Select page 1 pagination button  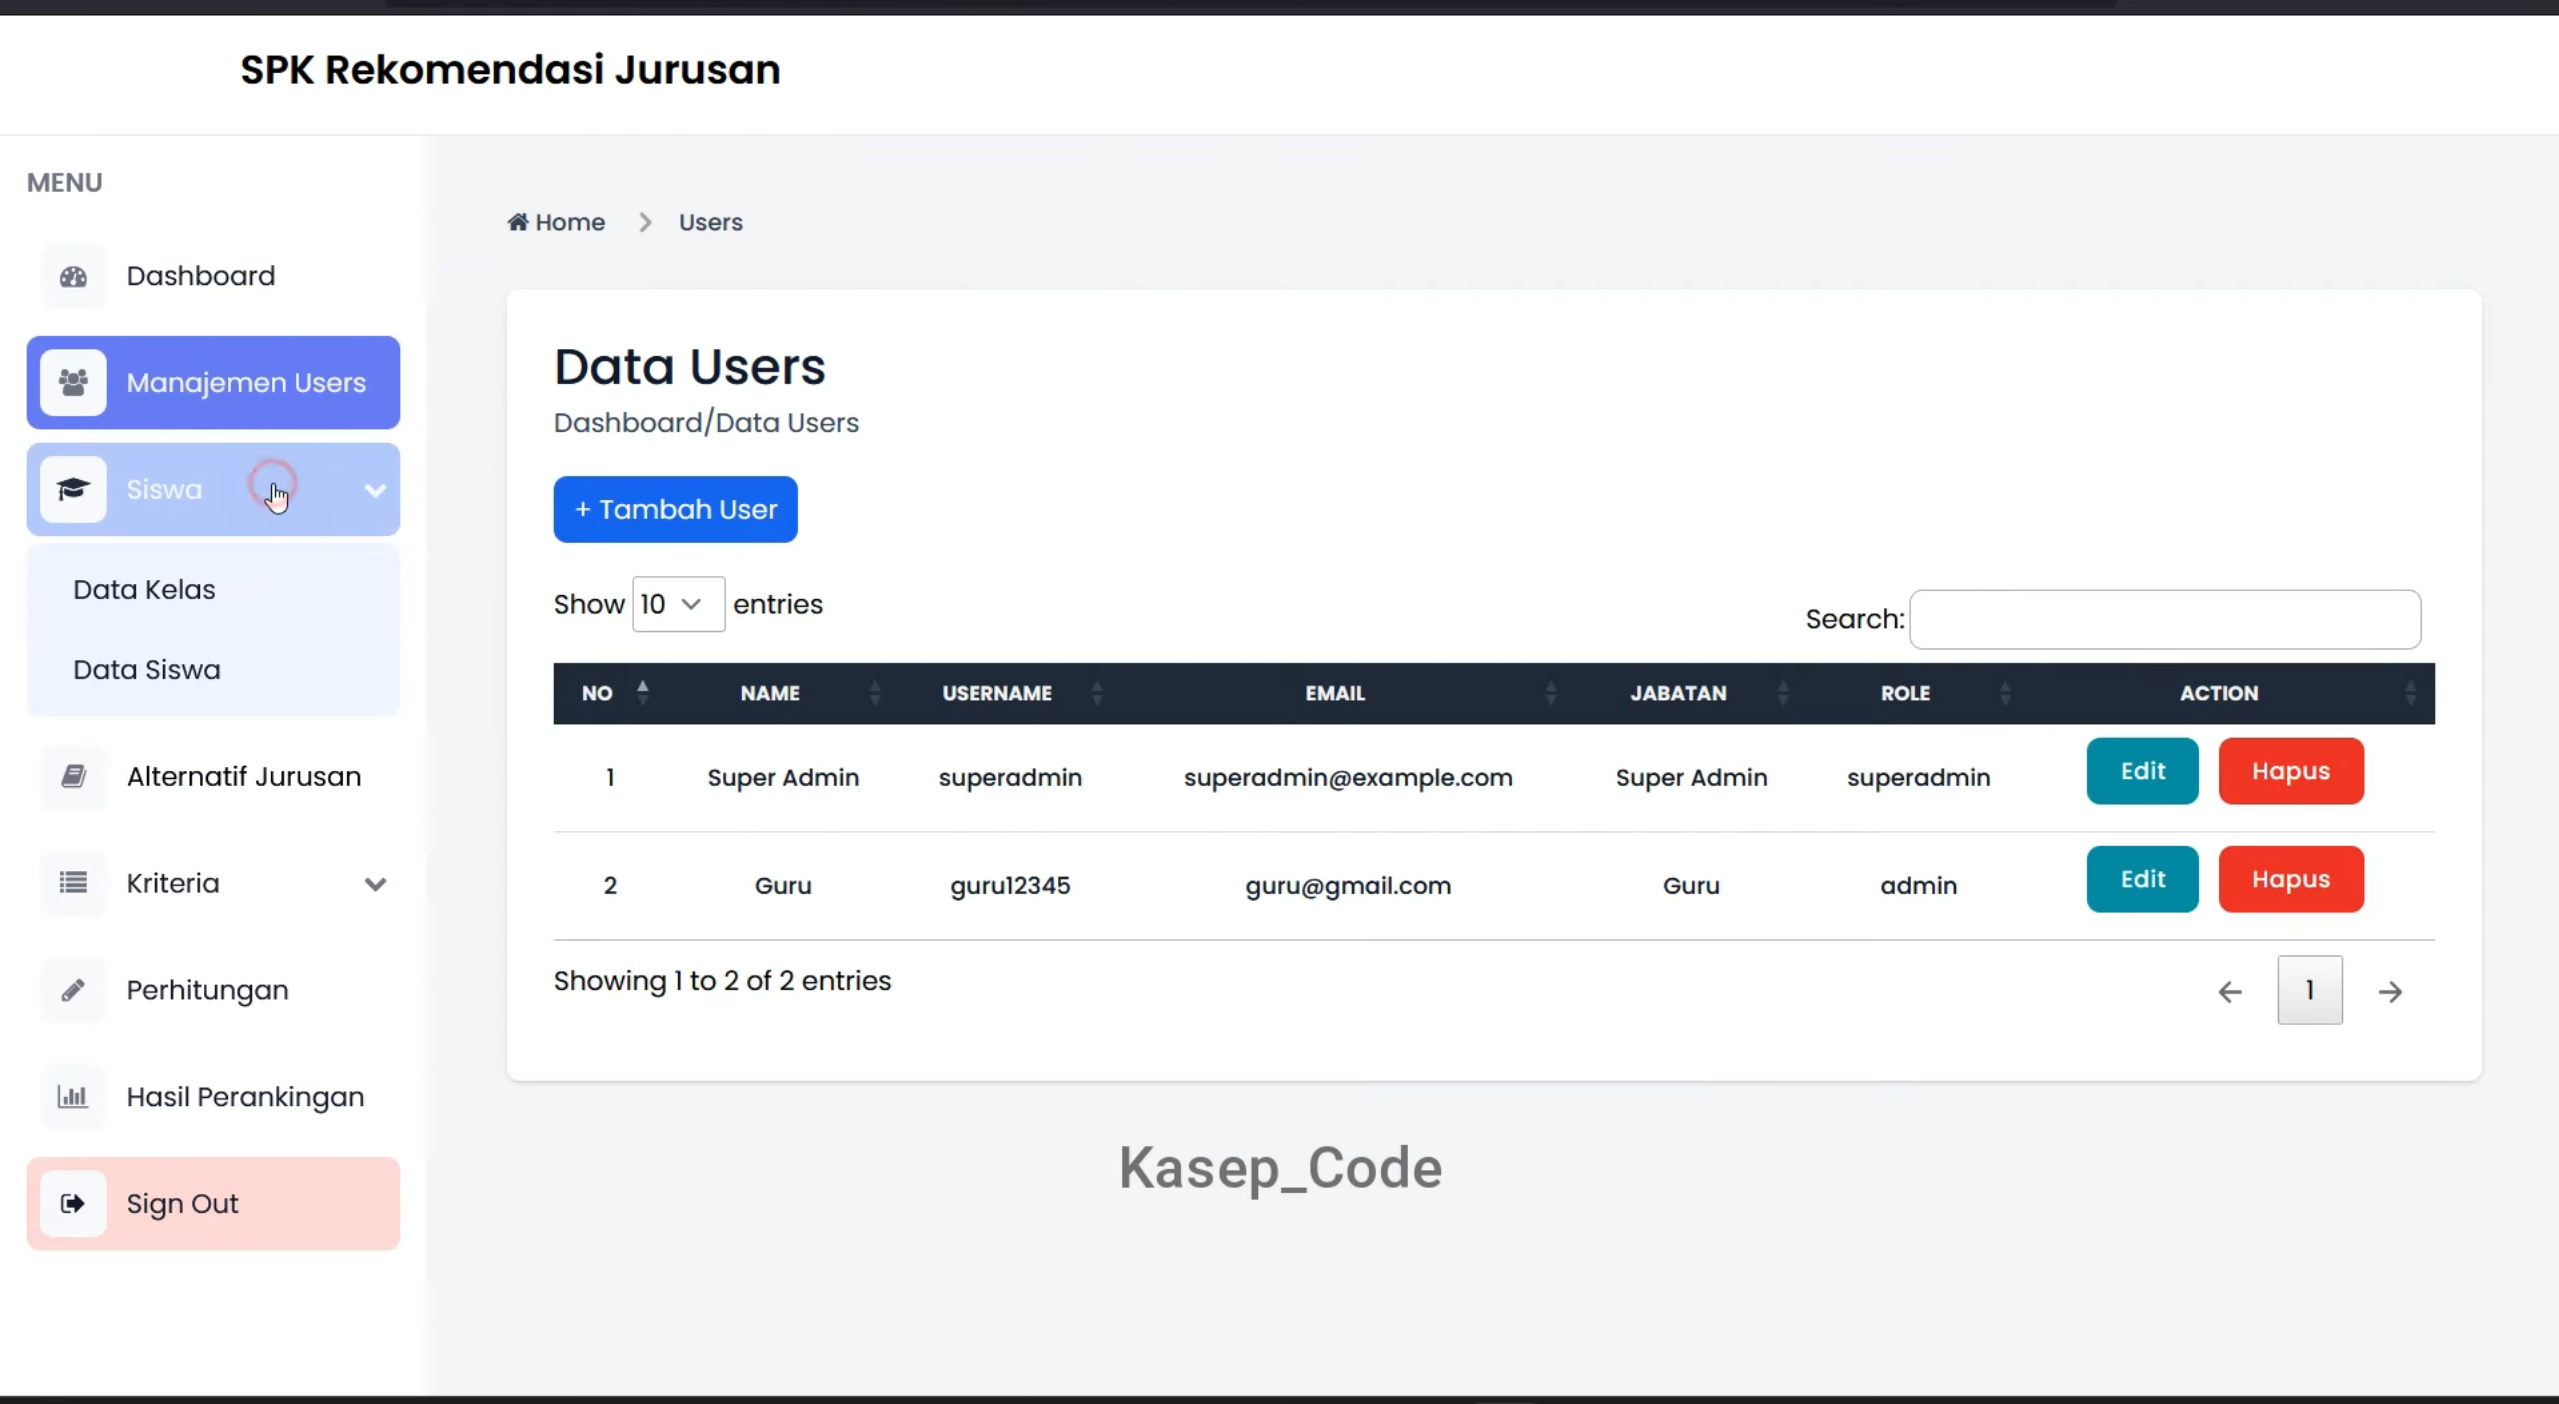pyautogui.click(x=2310, y=990)
